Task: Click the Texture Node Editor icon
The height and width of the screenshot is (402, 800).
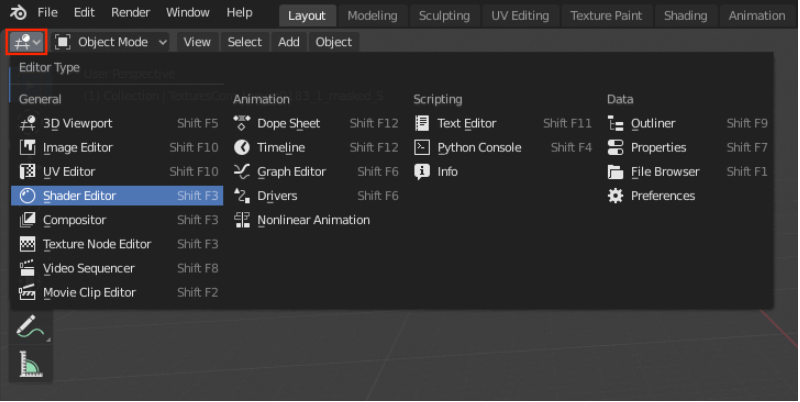Action: (x=28, y=244)
